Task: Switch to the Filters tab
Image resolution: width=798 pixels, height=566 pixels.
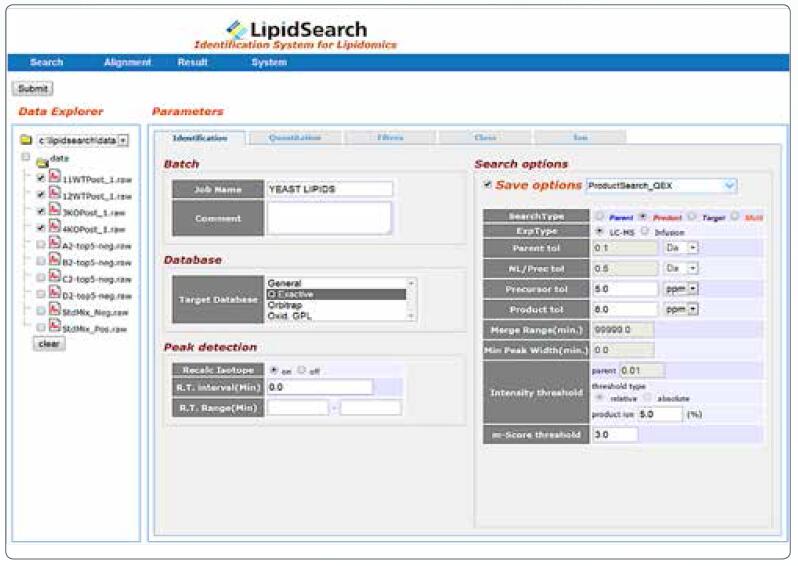Action: coord(390,137)
